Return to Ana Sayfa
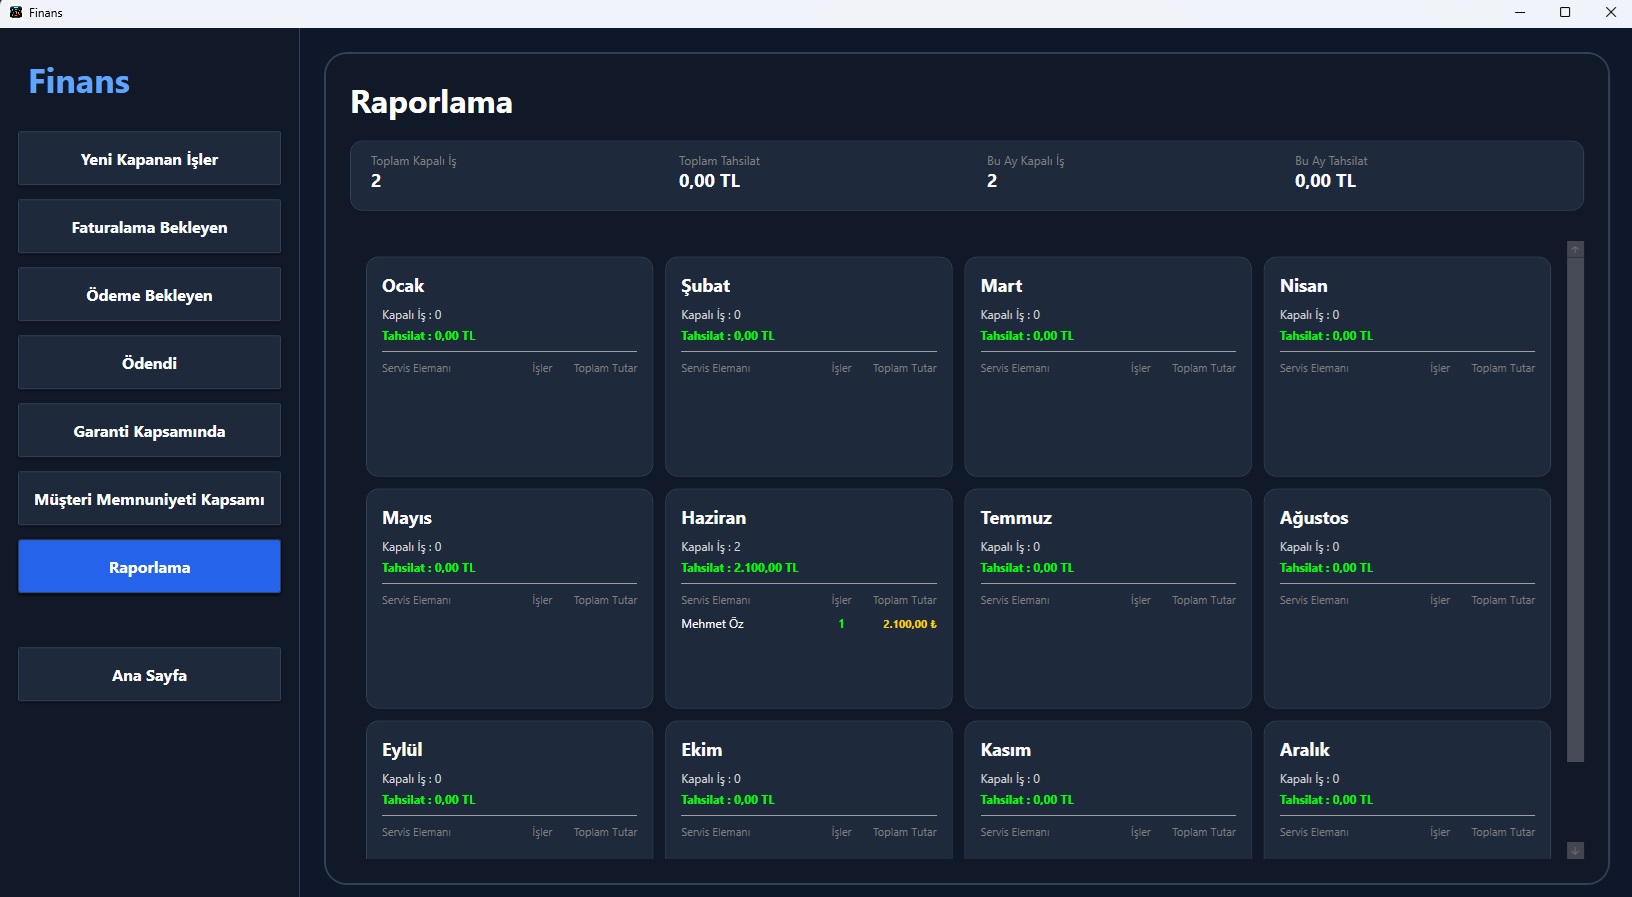Image resolution: width=1632 pixels, height=897 pixels. [149, 675]
